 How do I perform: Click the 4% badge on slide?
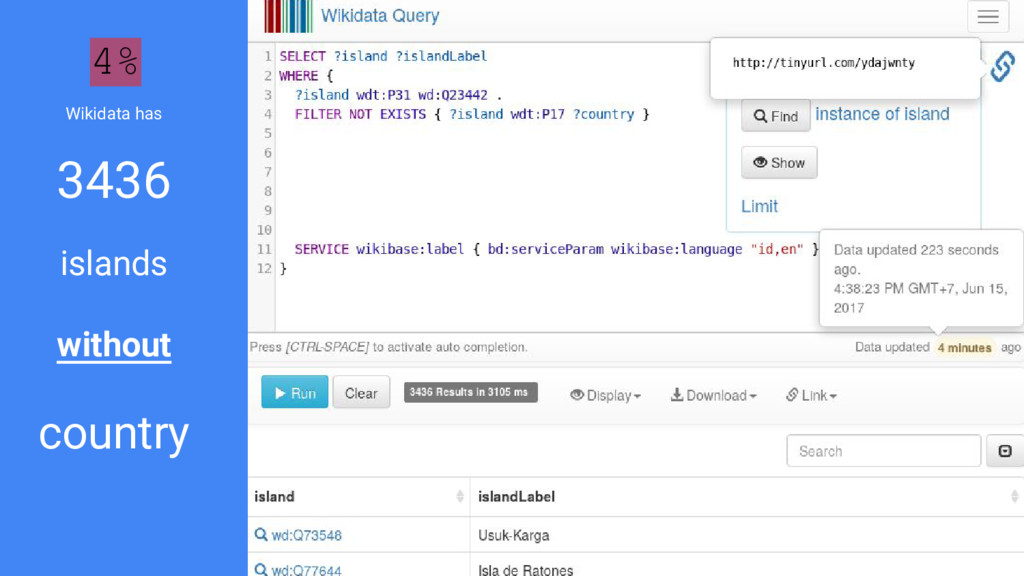(x=116, y=62)
